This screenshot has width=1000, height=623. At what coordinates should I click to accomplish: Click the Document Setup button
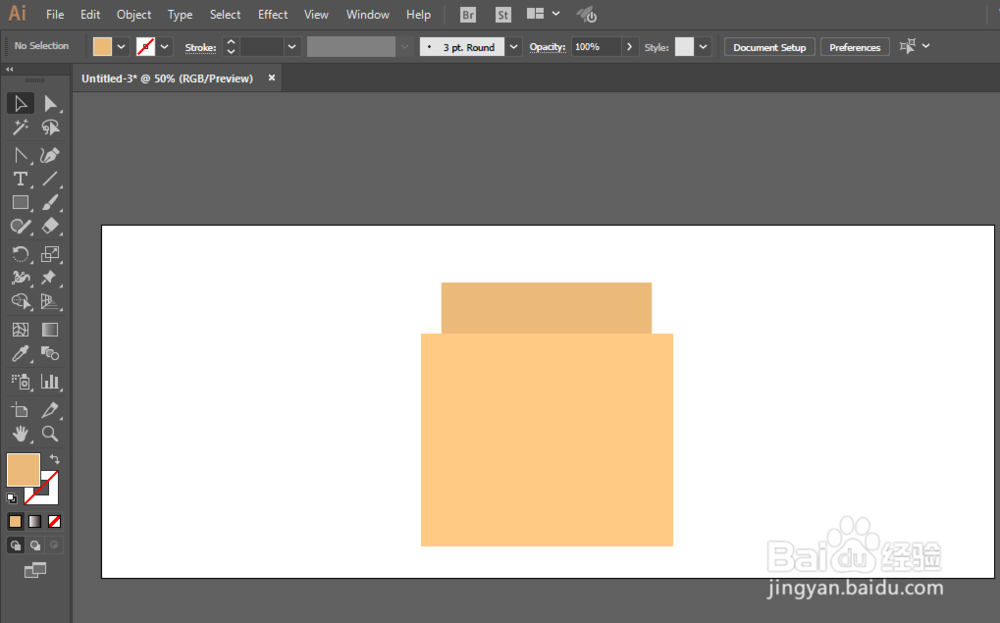click(x=769, y=47)
